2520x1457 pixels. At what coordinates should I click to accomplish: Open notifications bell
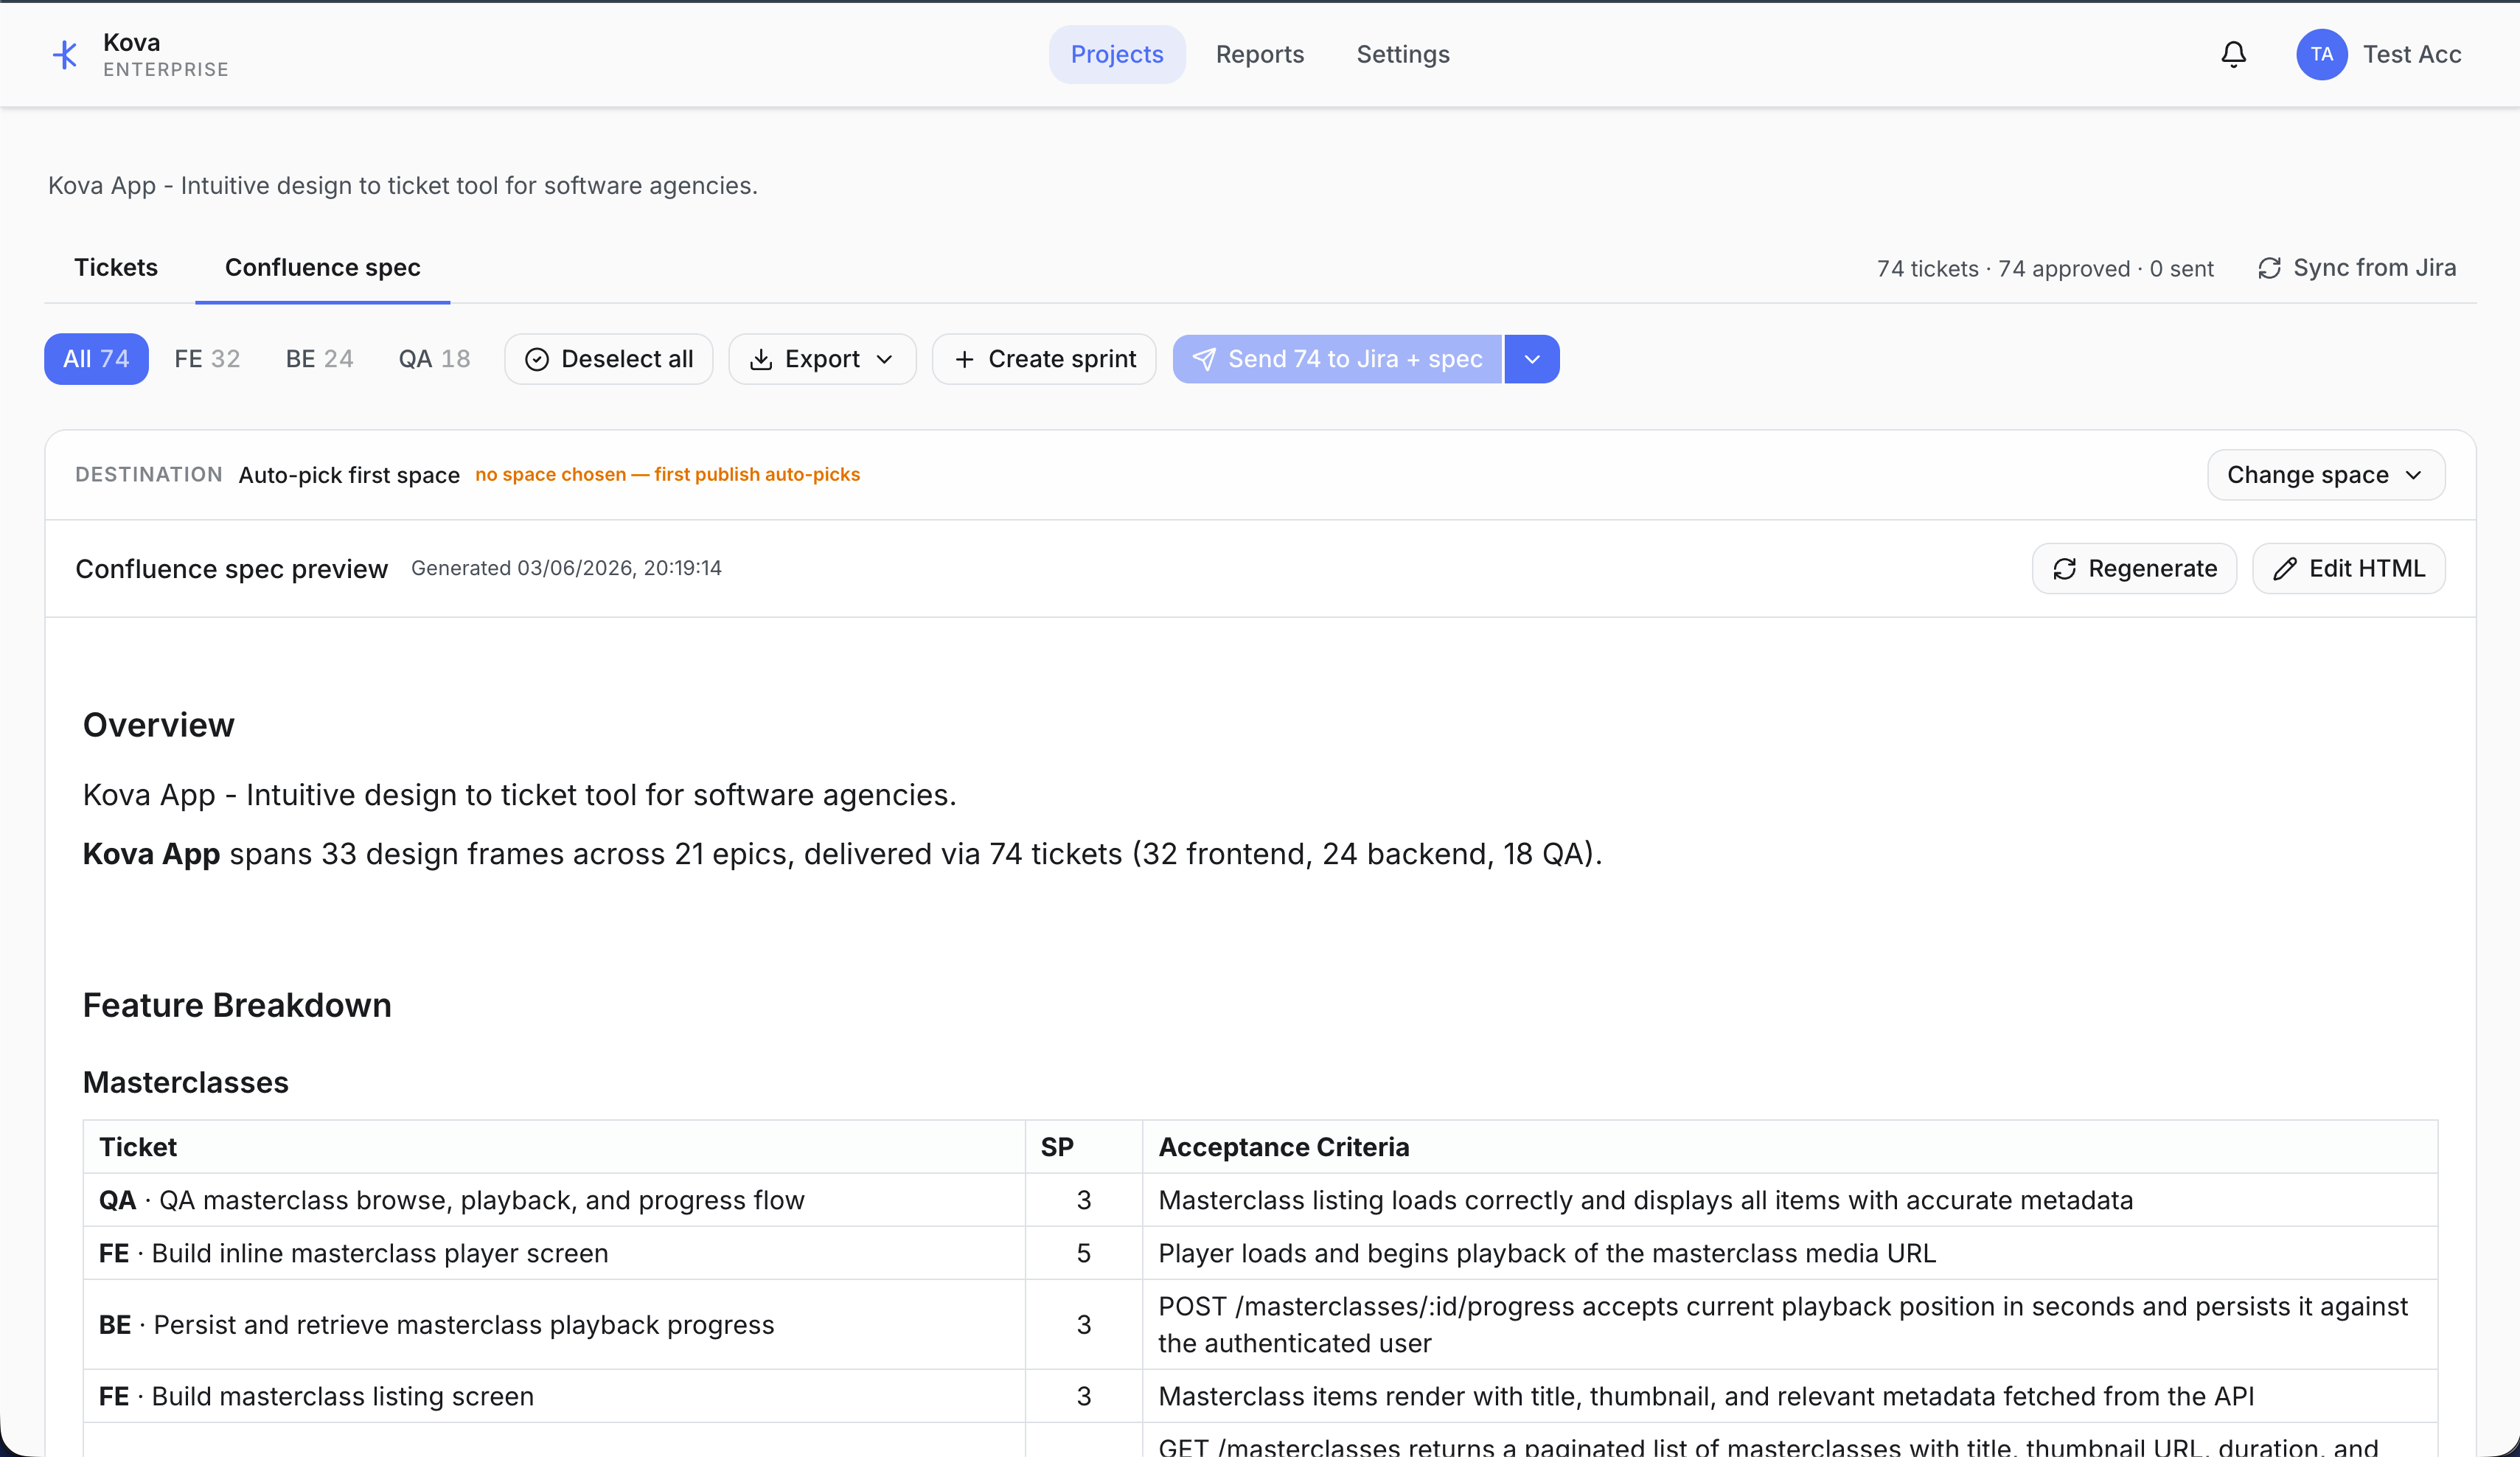click(x=2234, y=54)
